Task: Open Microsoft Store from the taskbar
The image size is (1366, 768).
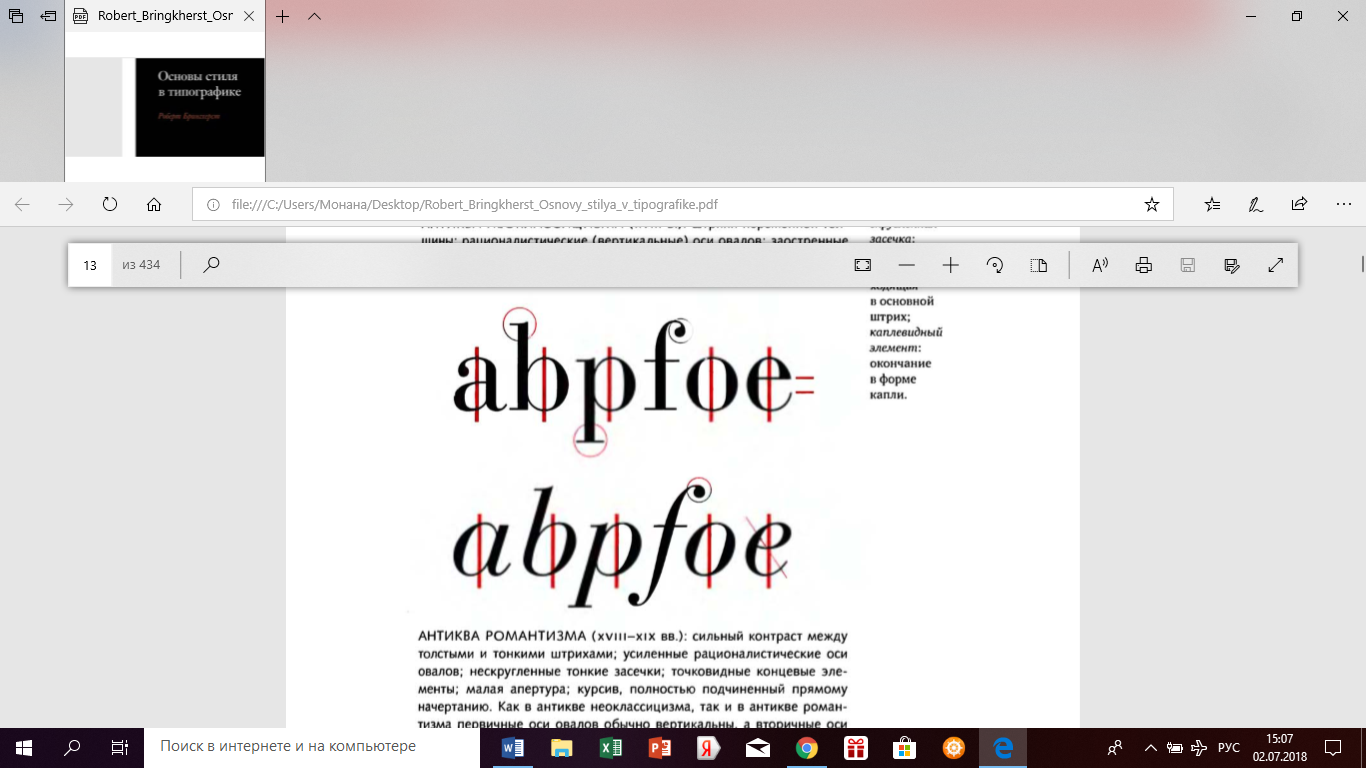Action: point(904,747)
